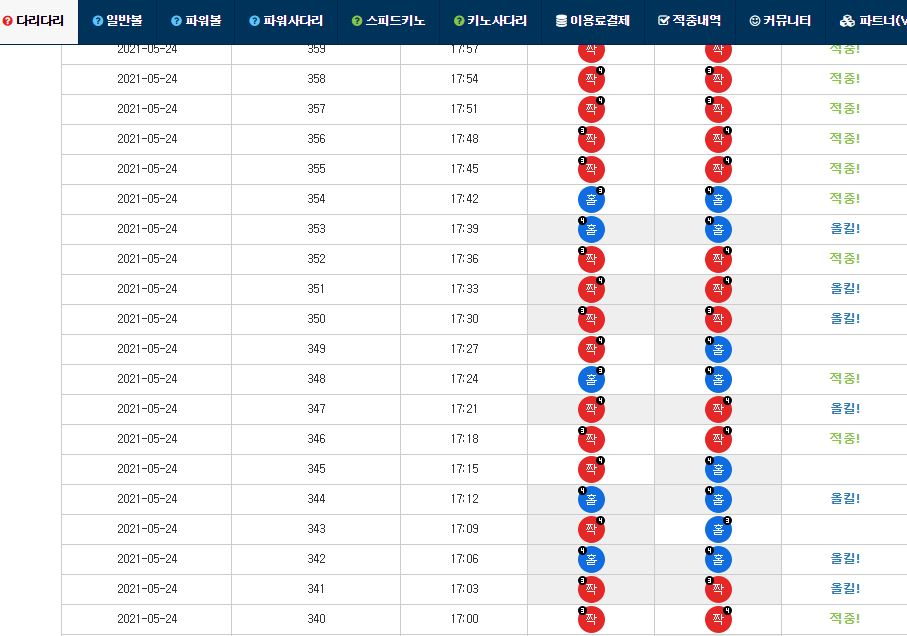Click the checkbox icon beside 적중내역
The width and height of the screenshot is (907, 636).
coord(664,21)
